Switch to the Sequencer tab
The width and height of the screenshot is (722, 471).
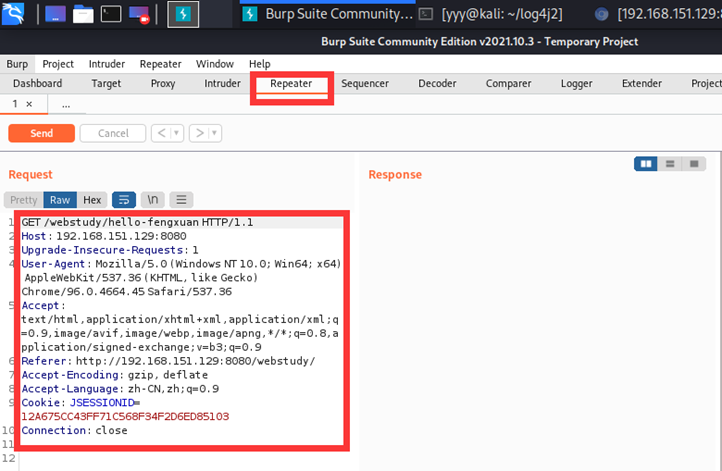365,83
